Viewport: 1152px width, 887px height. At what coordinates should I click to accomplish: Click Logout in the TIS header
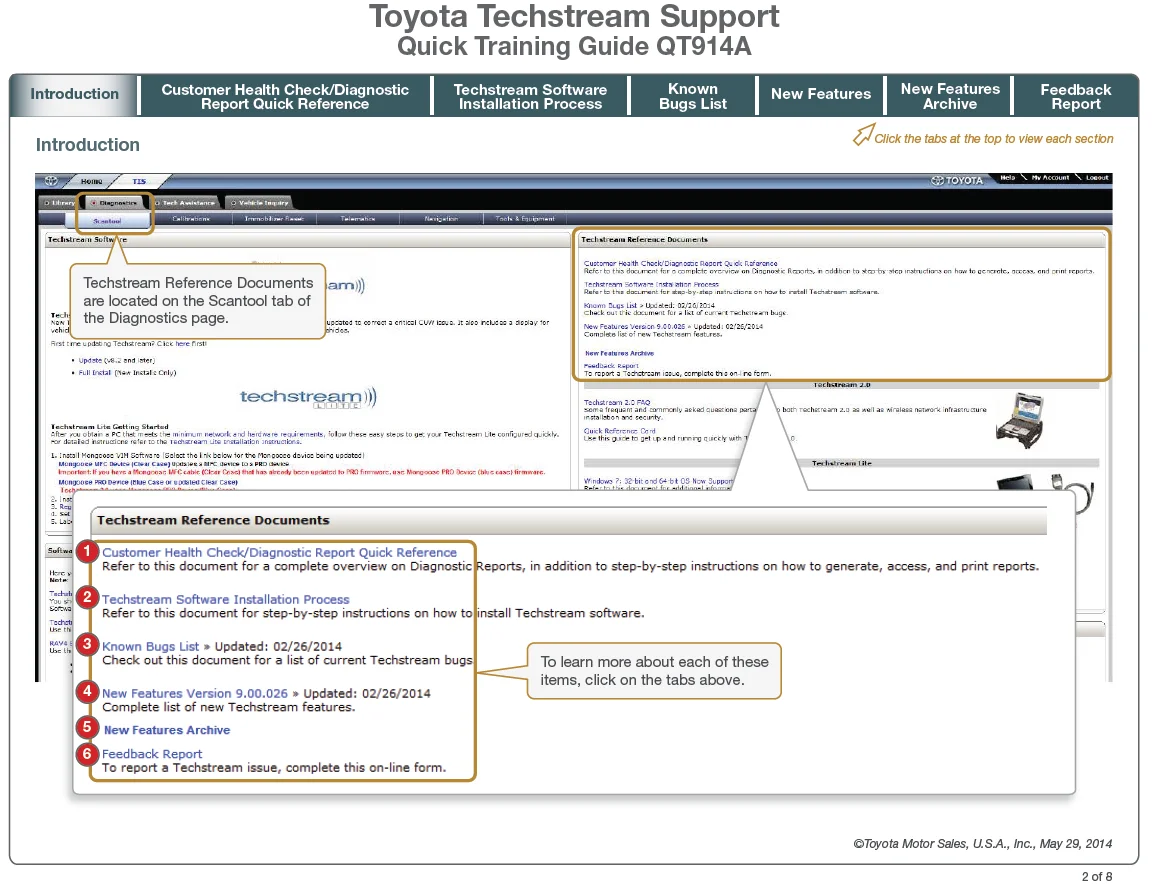pos(1096,178)
